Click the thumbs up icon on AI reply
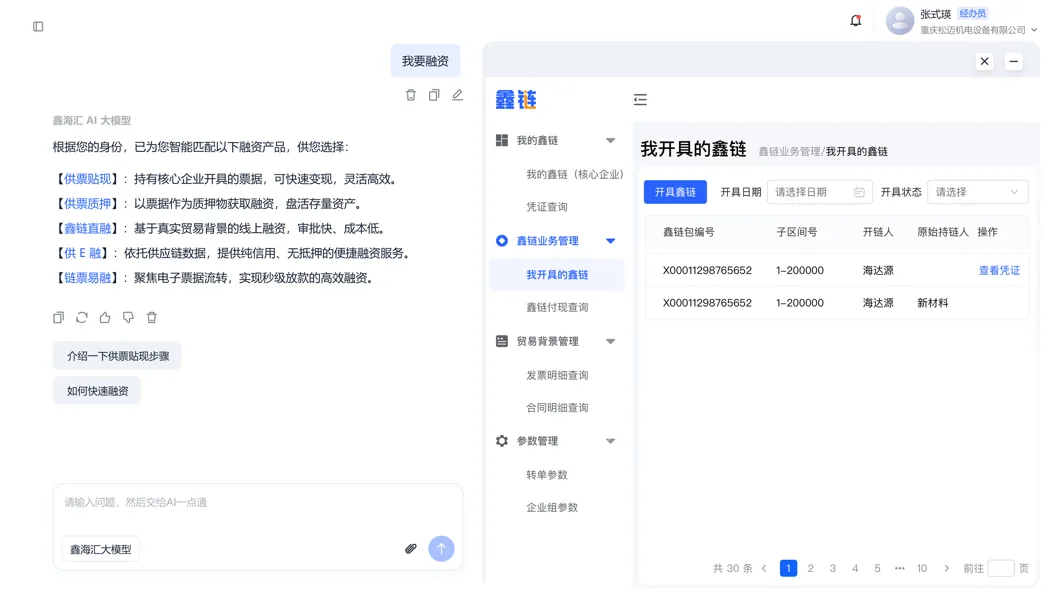The width and height of the screenshot is (1049, 597). 105,318
